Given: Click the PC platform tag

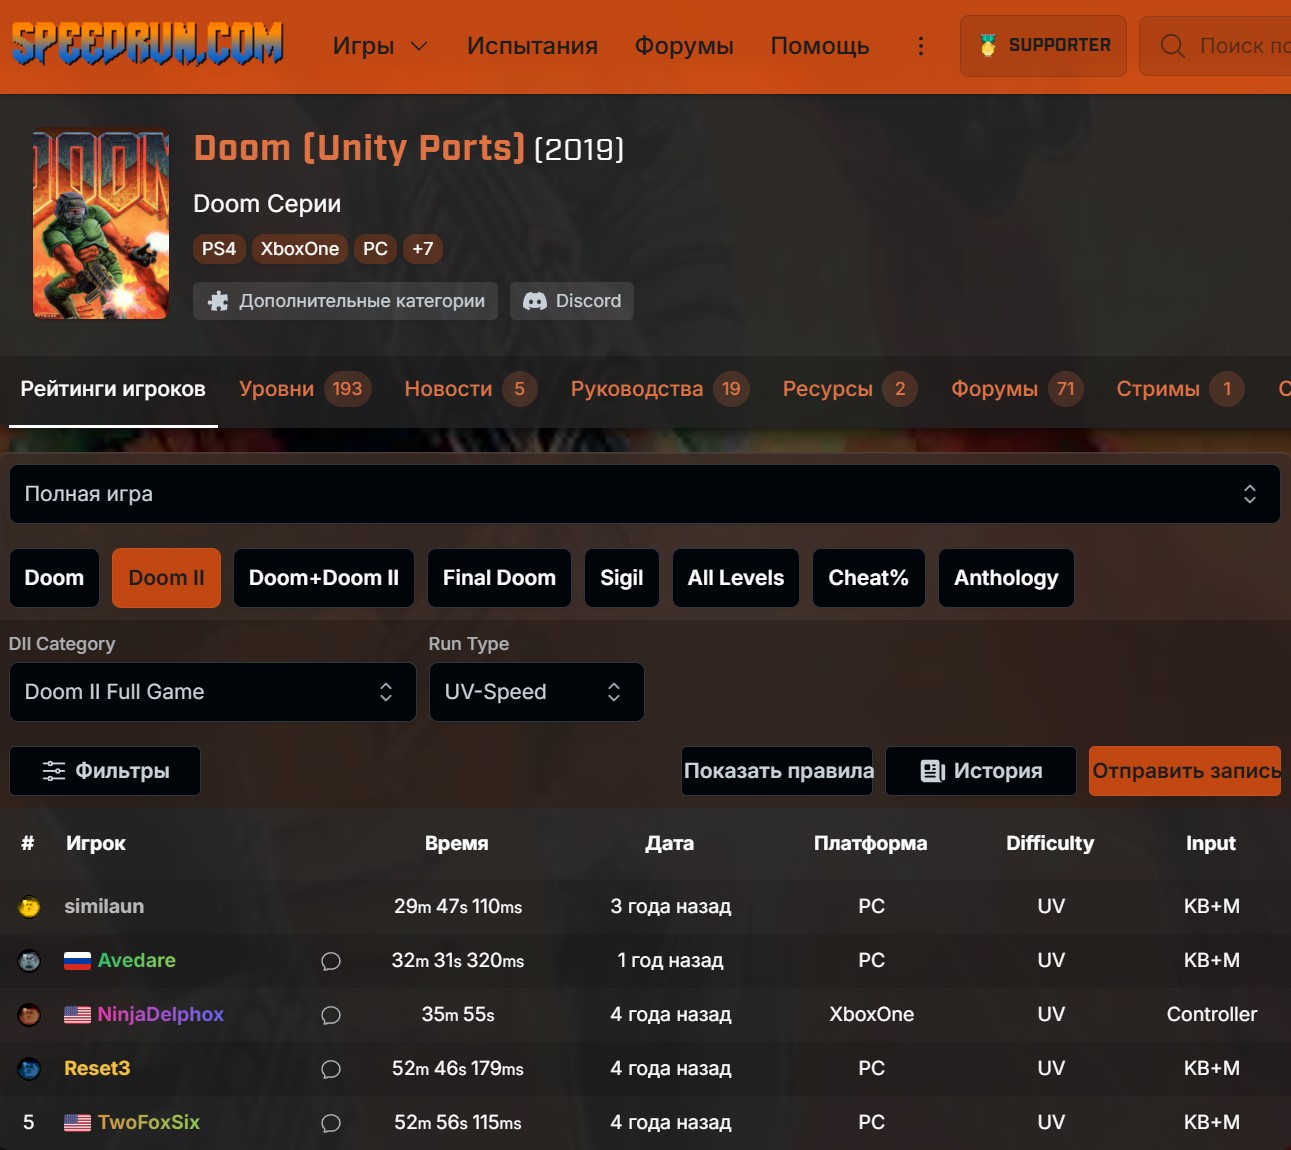Looking at the screenshot, I should [x=375, y=249].
